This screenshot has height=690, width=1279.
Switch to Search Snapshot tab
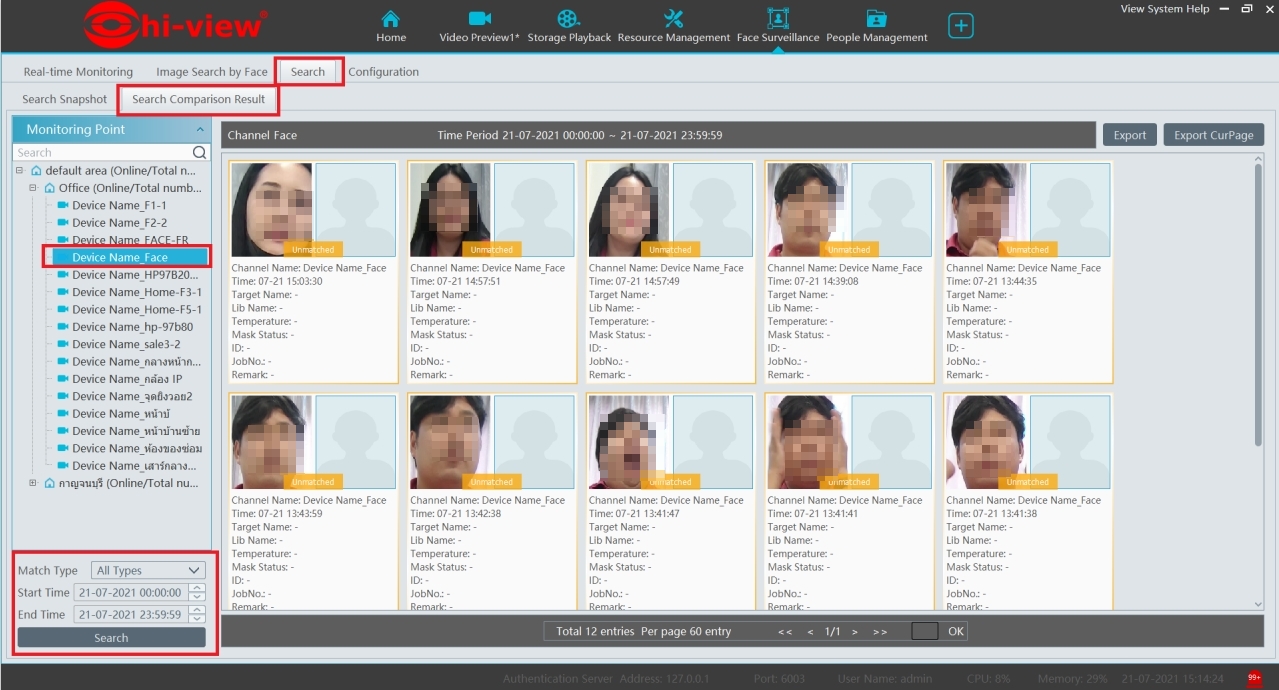point(64,99)
